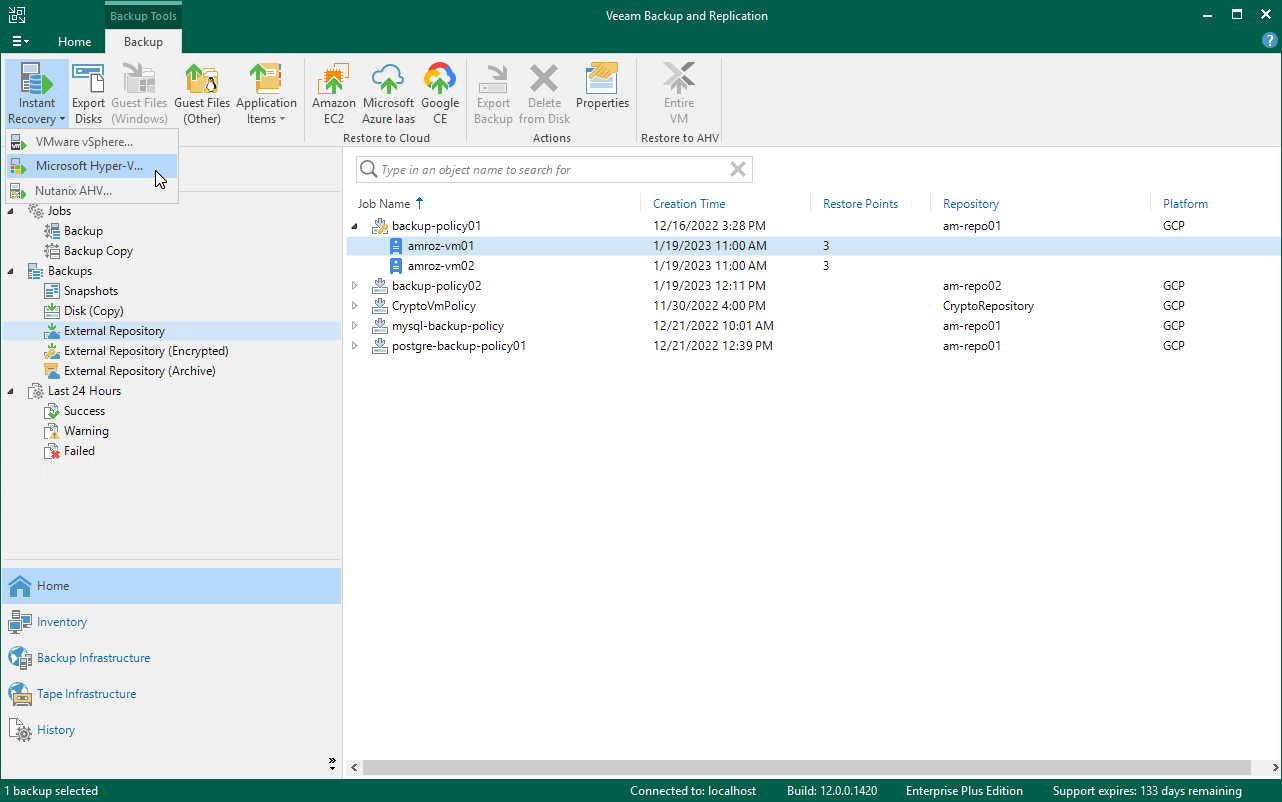Expand the CryptoVmPolicy row
This screenshot has width=1282, height=802.
tap(354, 306)
